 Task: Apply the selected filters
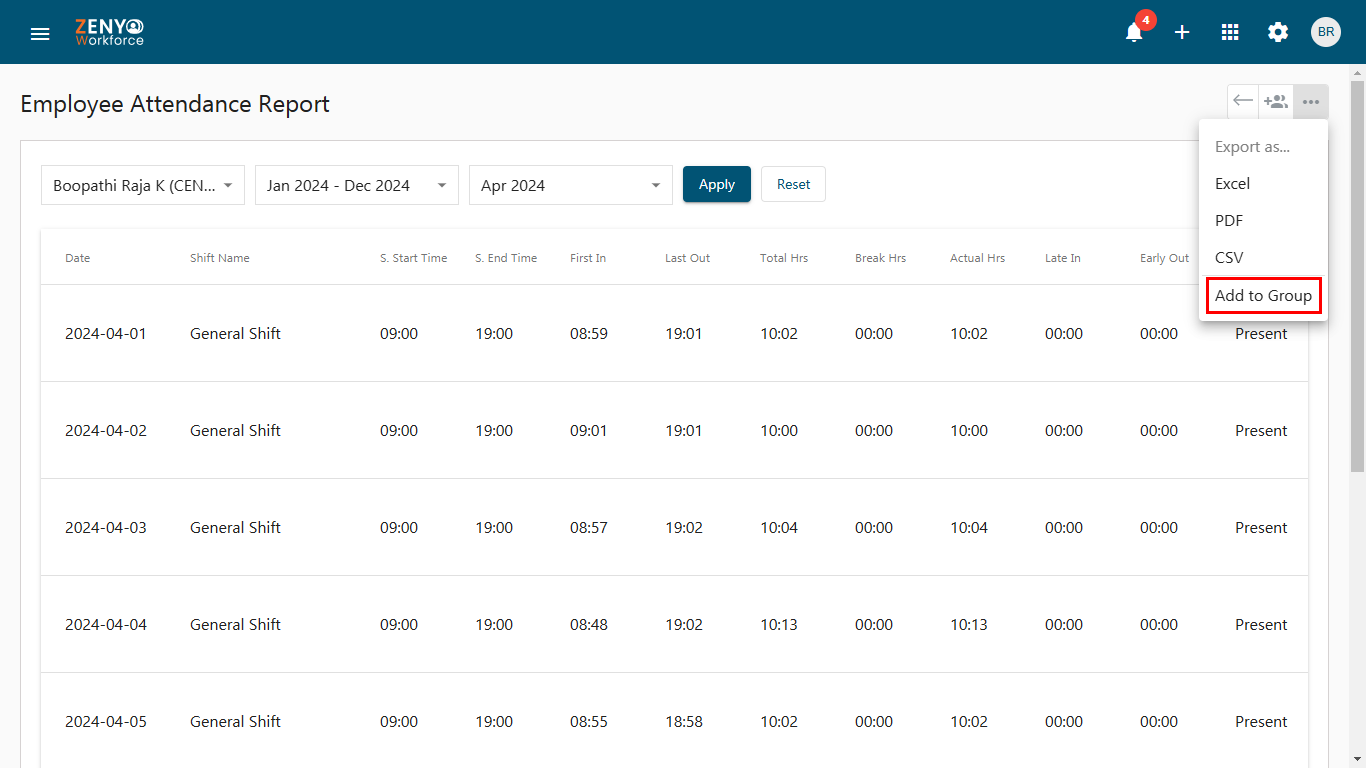(x=717, y=184)
